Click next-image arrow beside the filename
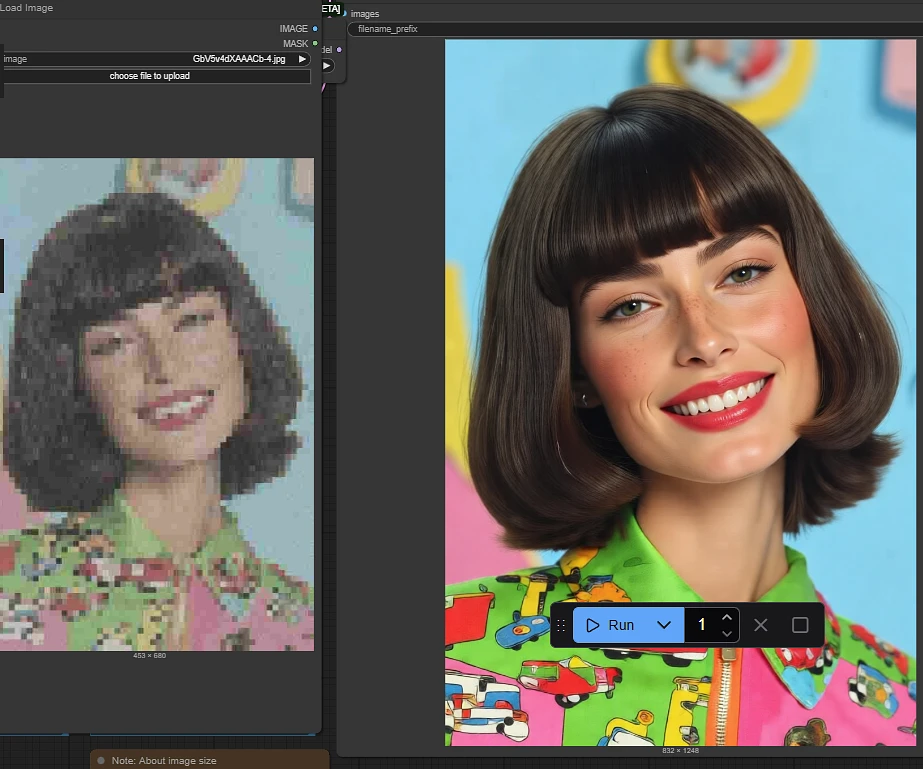Viewport: 923px width, 769px height. tap(303, 59)
